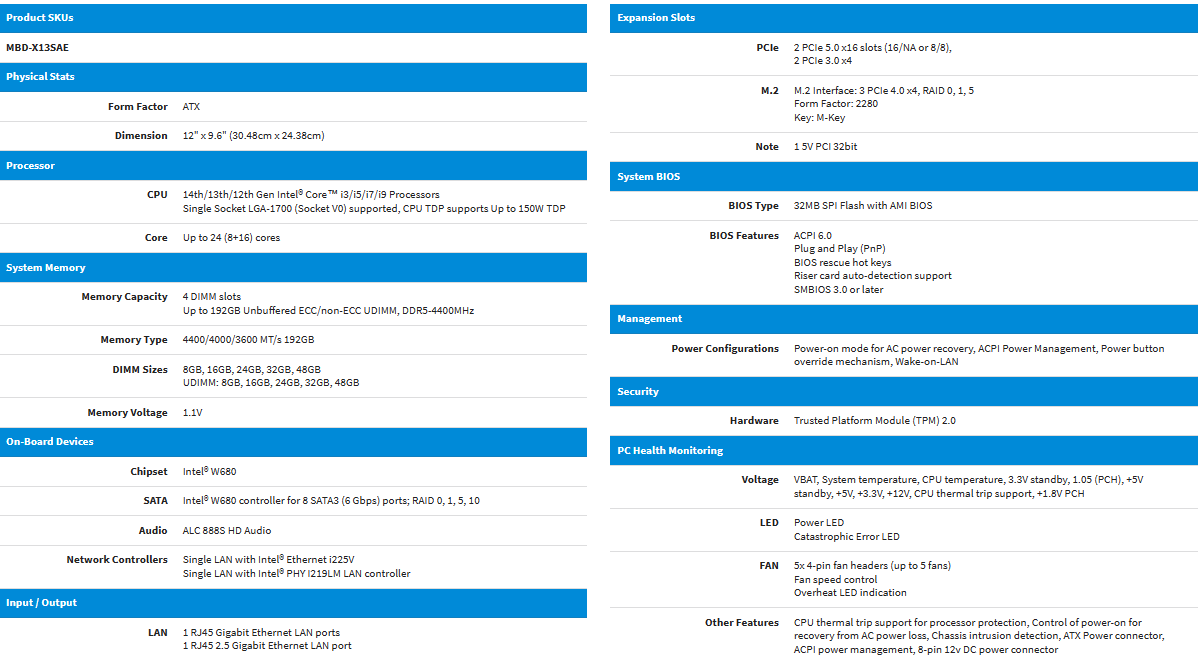The image size is (1198, 658).
Task: Click the 14th/13th/12th Gen Intel Core processors line
Action: (311, 194)
